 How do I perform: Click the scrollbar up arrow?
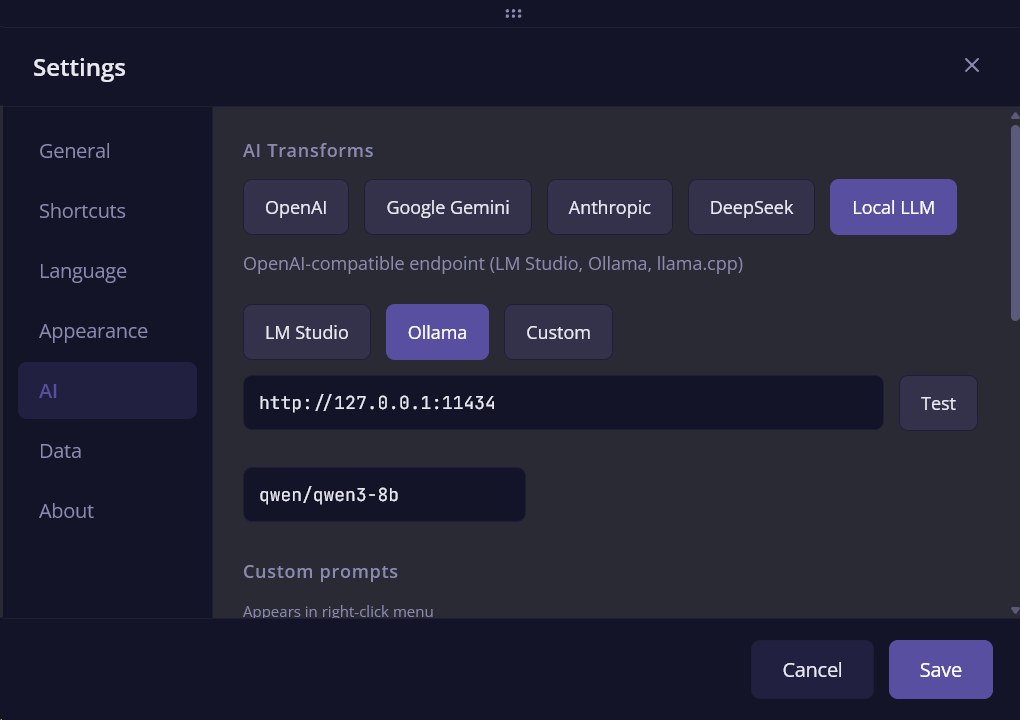(x=1014, y=116)
